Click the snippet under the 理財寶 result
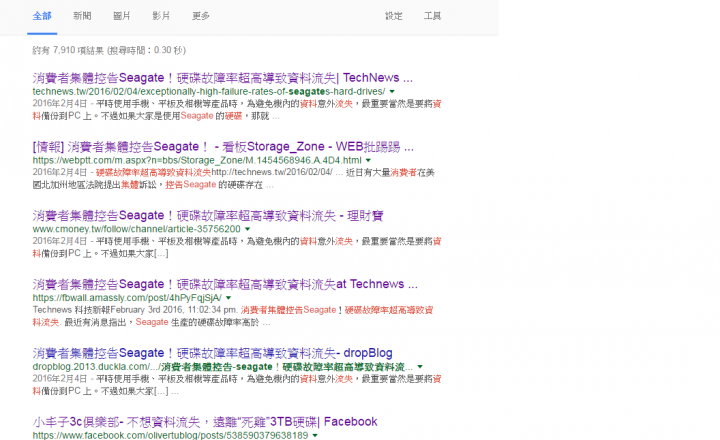Image resolution: width=720 pixels, height=440 pixels. click(237, 247)
